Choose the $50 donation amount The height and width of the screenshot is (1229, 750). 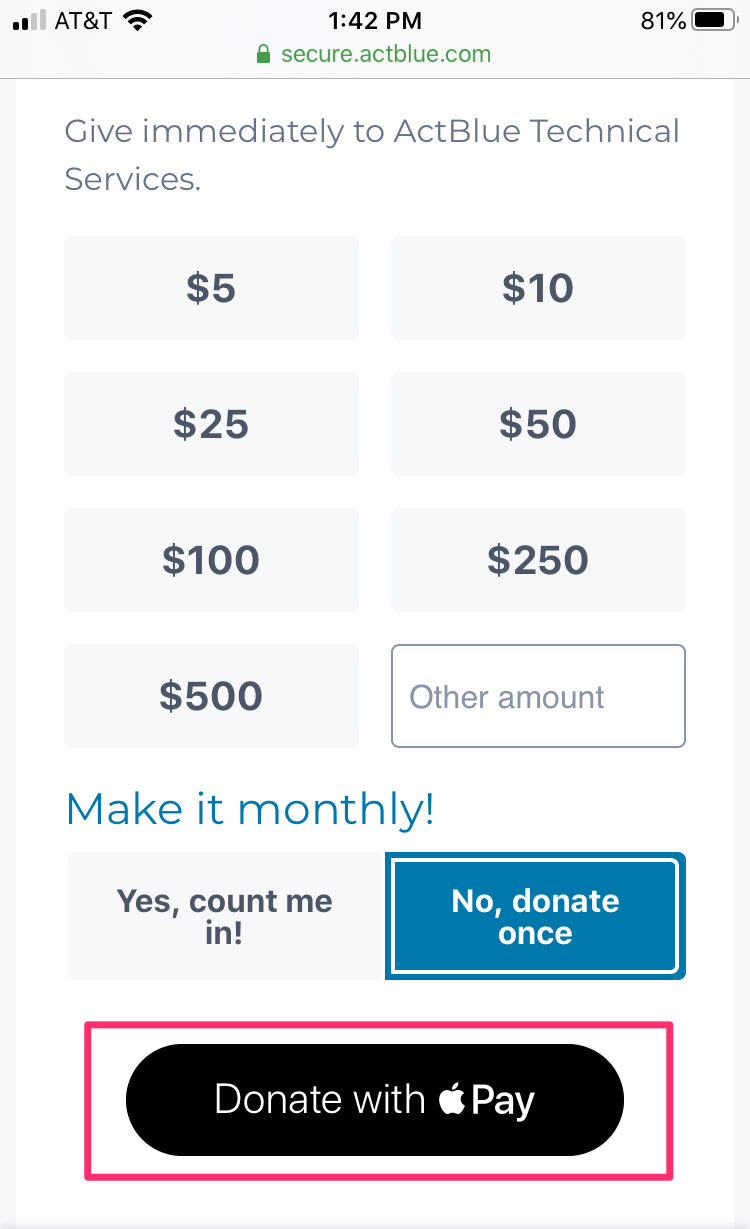point(538,424)
